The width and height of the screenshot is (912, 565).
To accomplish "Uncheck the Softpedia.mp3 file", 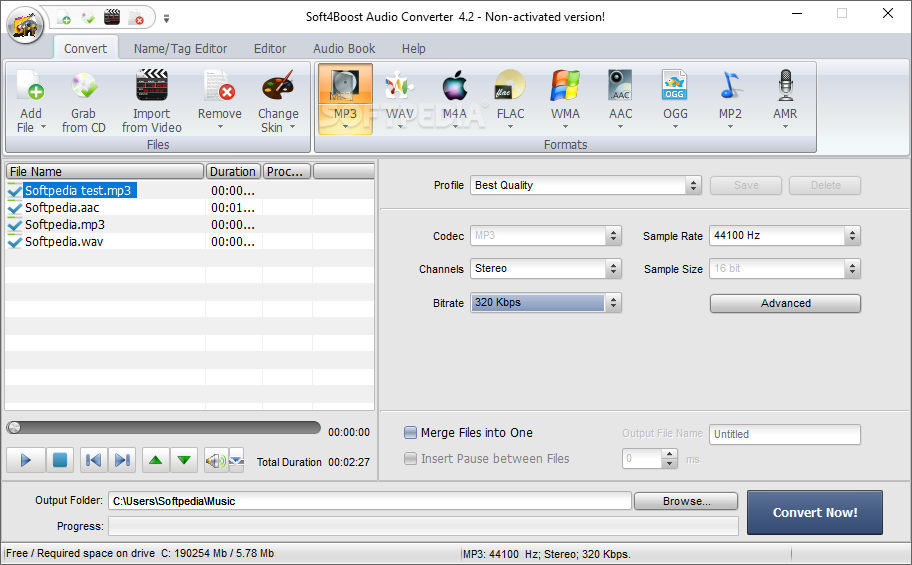I will point(15,225).
